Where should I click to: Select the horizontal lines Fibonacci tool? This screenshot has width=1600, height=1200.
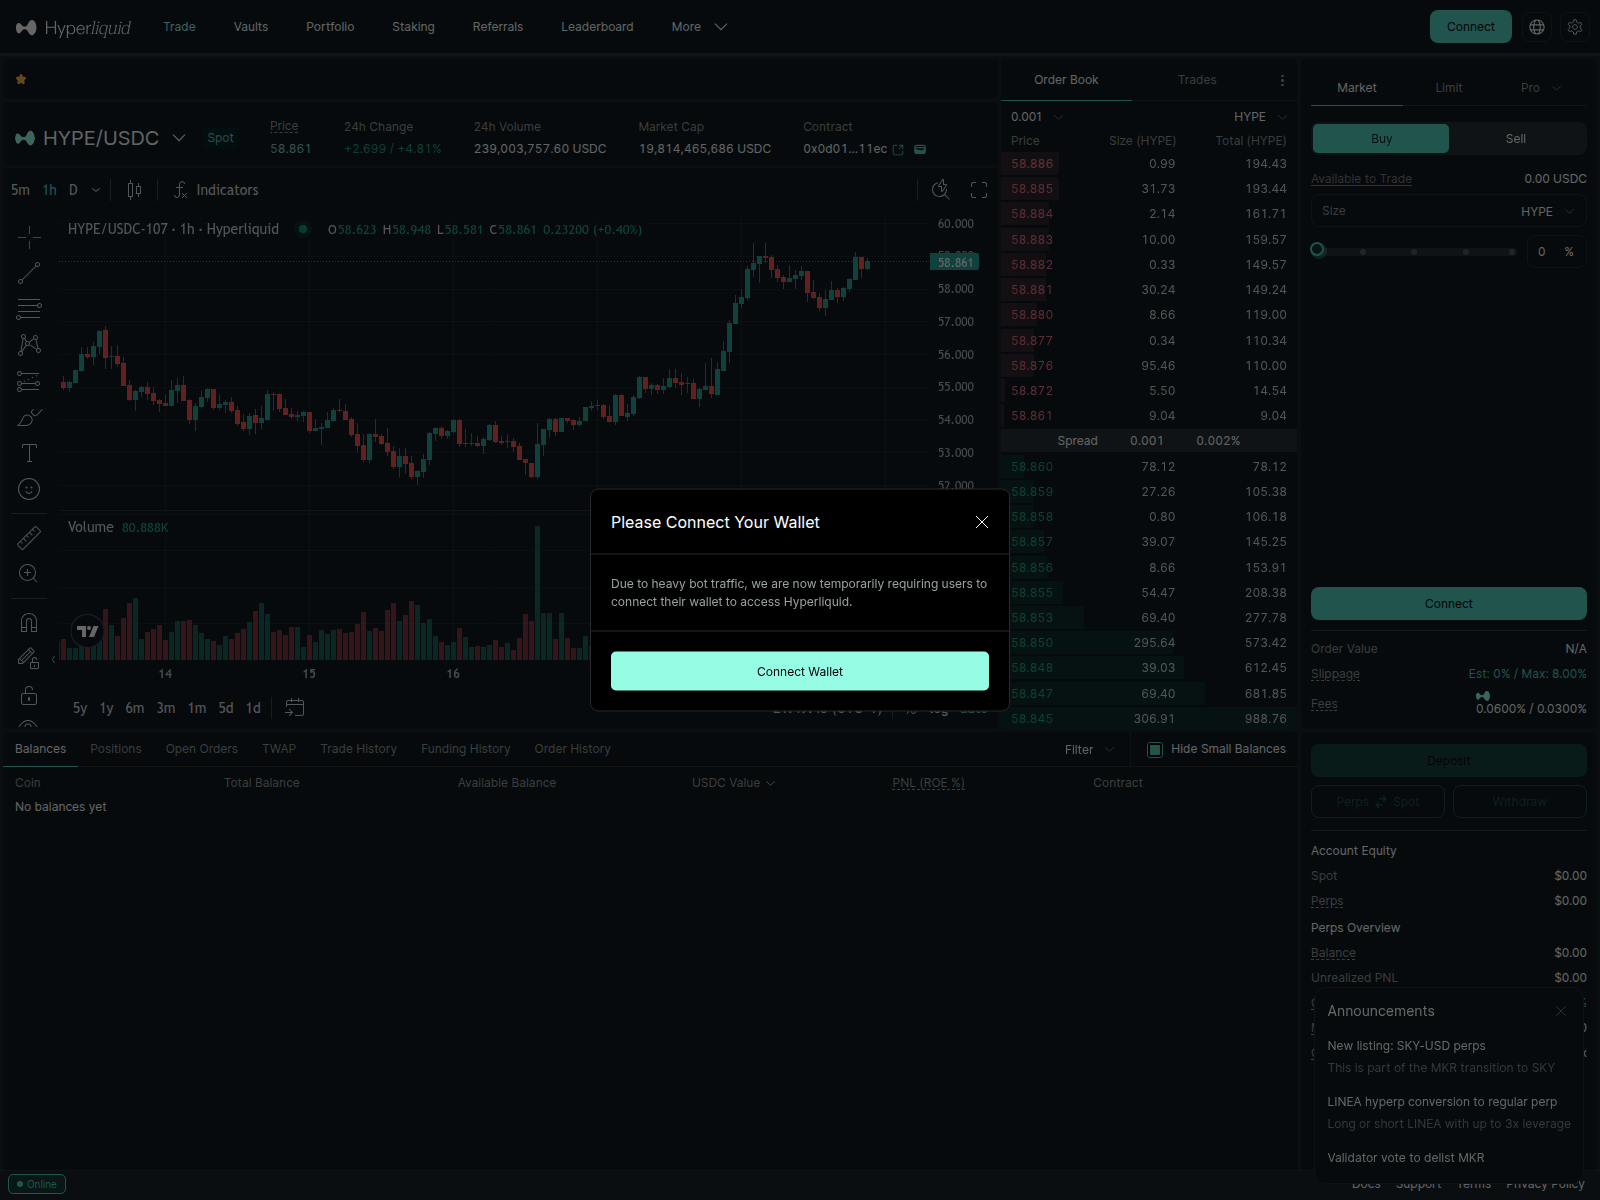point(29,309)
